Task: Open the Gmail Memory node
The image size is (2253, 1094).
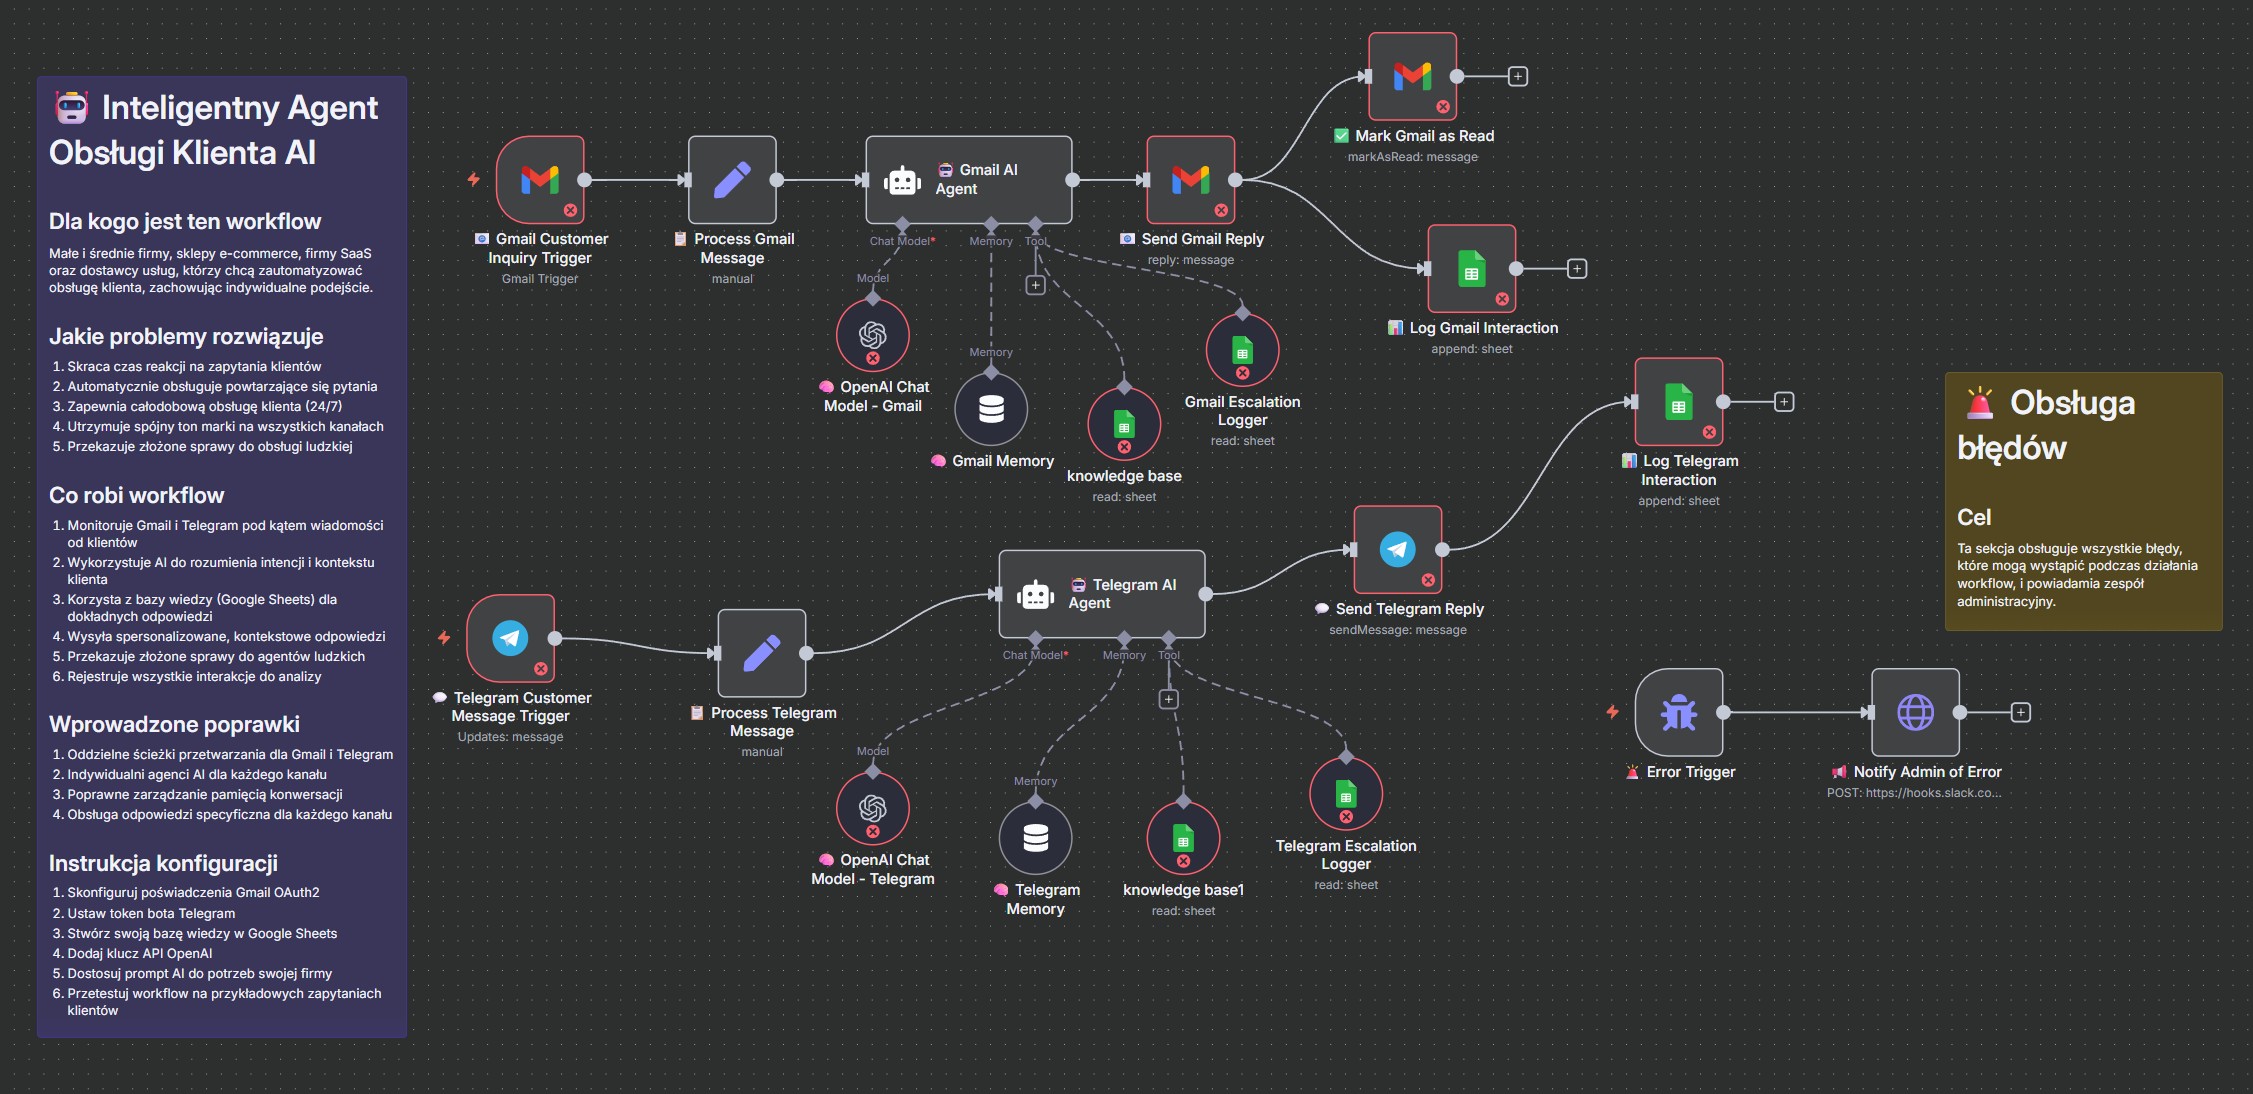Action: 991,409
